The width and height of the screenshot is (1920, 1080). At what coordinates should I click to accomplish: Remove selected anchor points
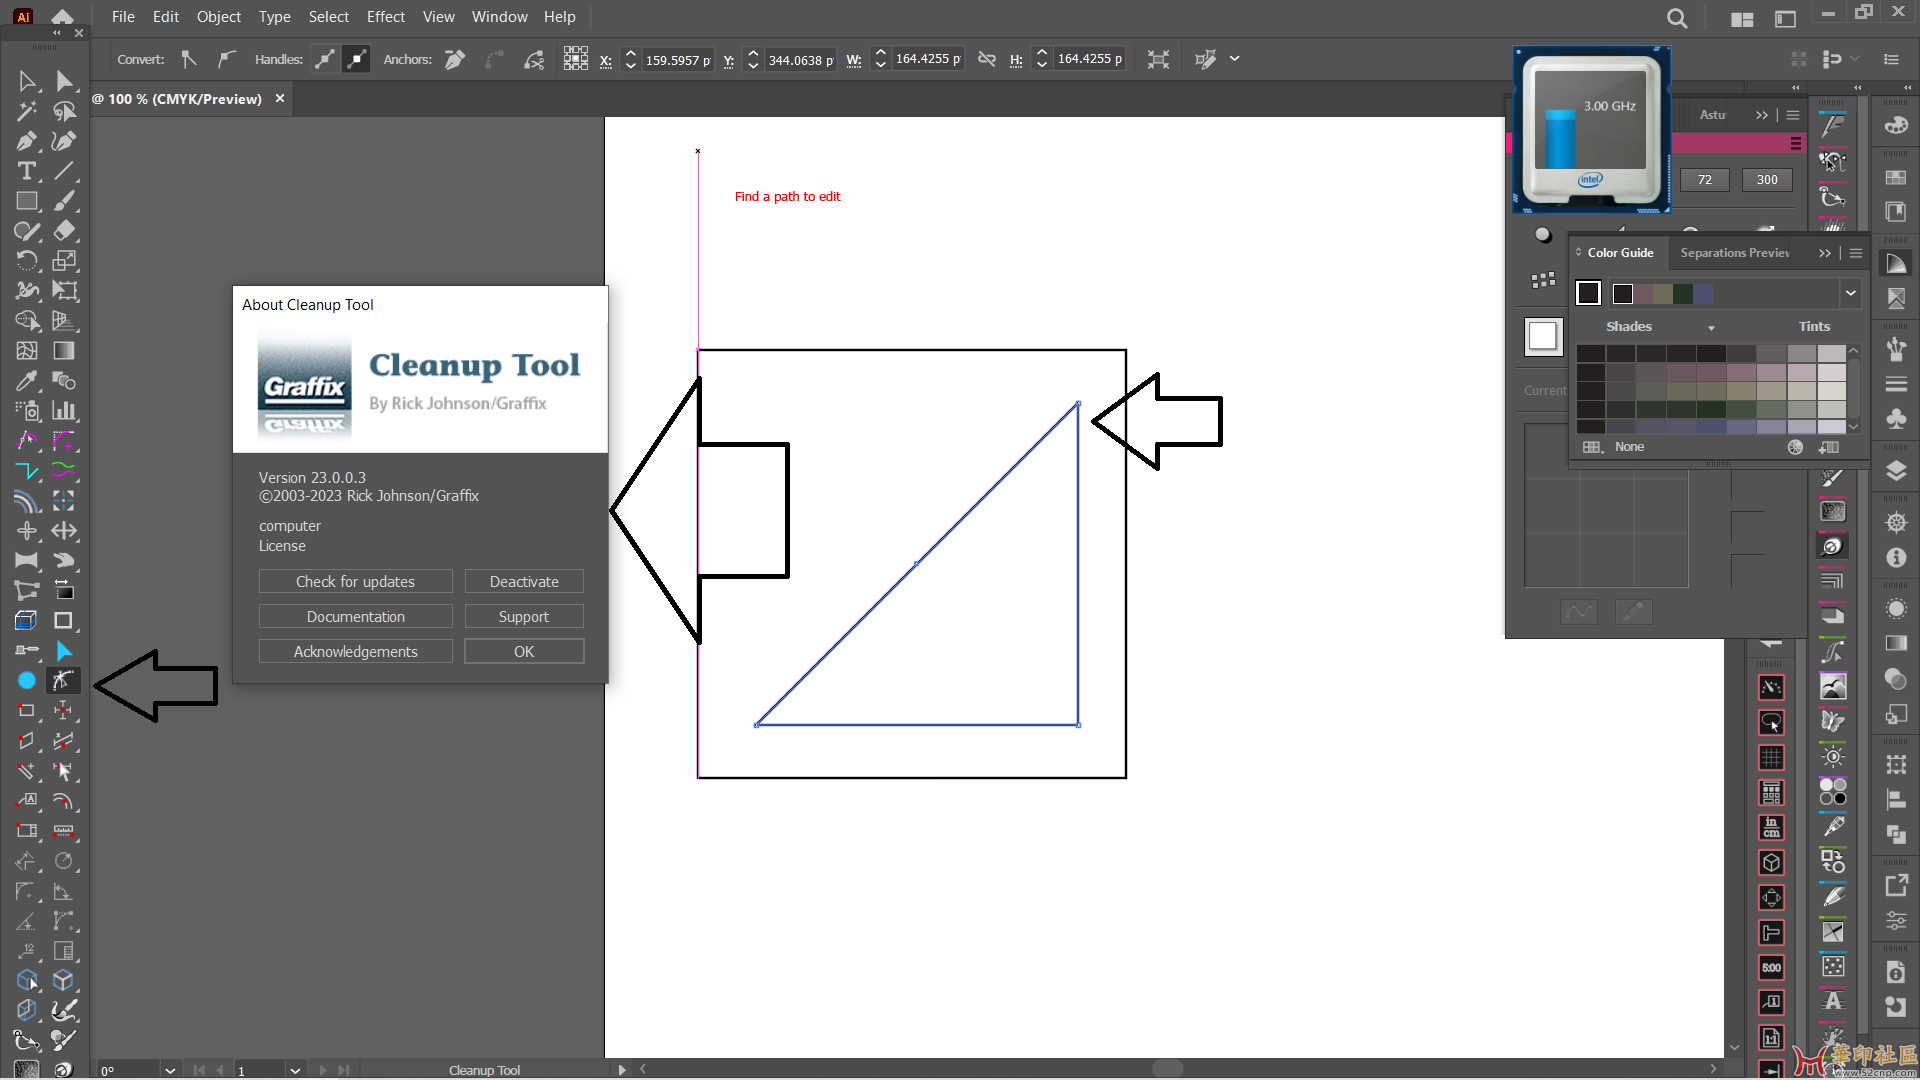[455, 59]
